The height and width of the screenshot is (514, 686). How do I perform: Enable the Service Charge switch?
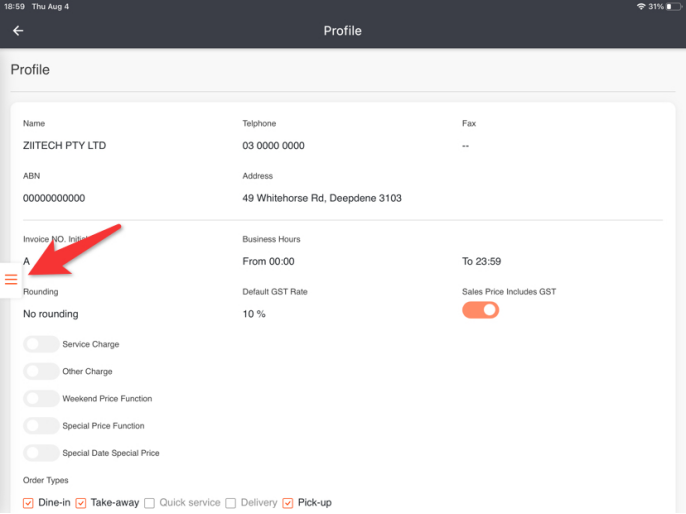click(x=41, y=344)
